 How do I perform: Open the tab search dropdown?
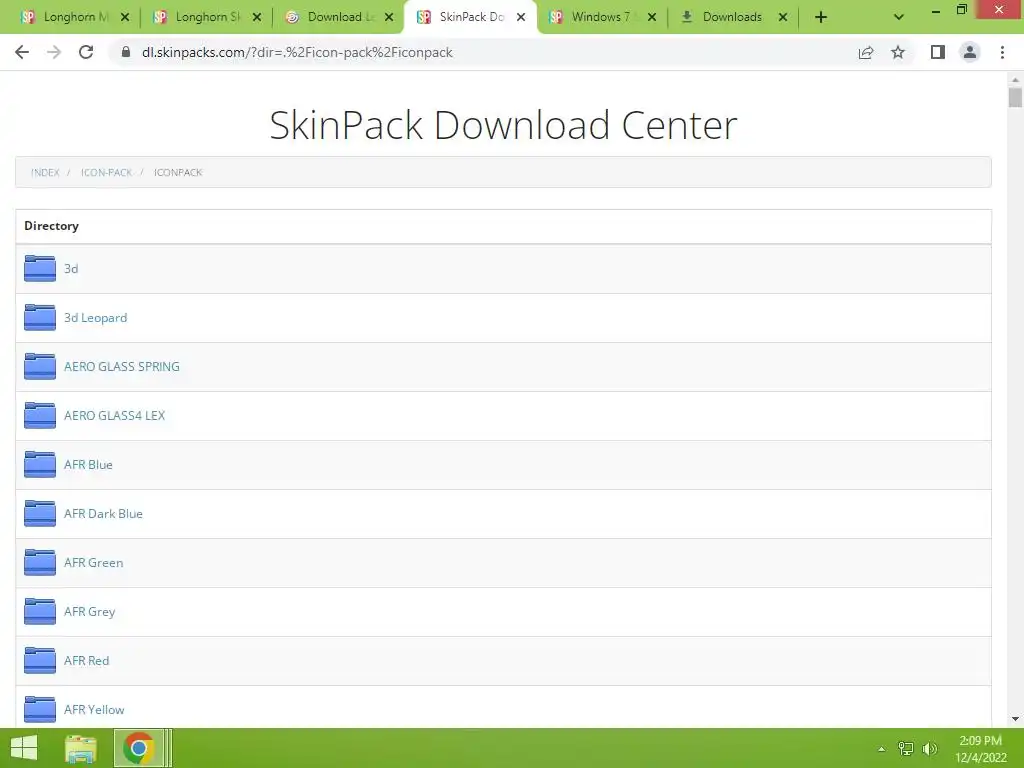[x=899, y=17]
